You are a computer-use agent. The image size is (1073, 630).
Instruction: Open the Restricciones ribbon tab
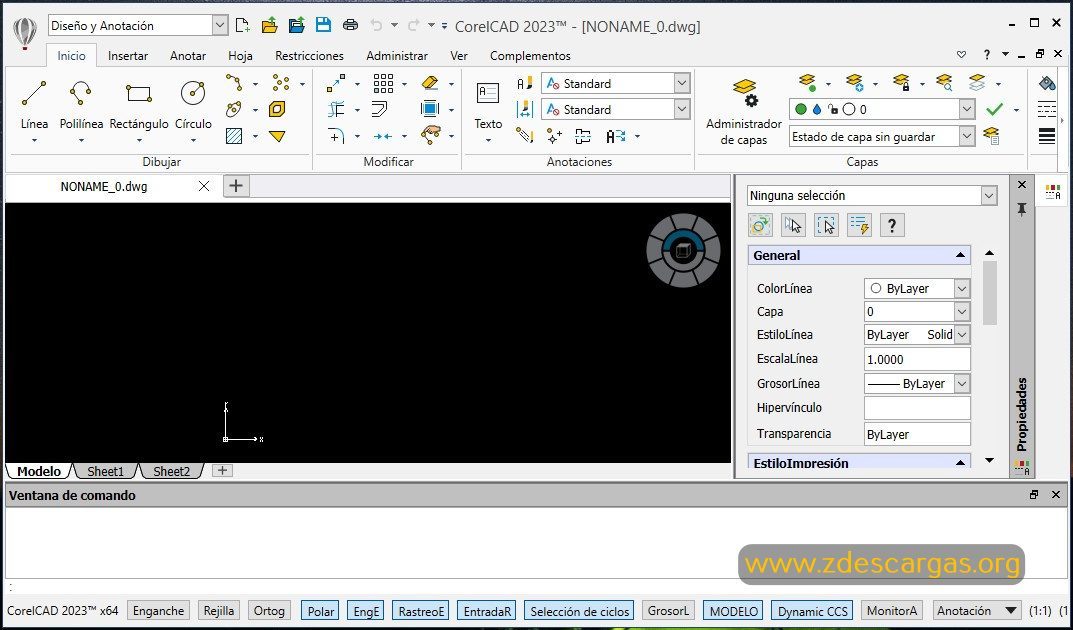click(309, 56)
